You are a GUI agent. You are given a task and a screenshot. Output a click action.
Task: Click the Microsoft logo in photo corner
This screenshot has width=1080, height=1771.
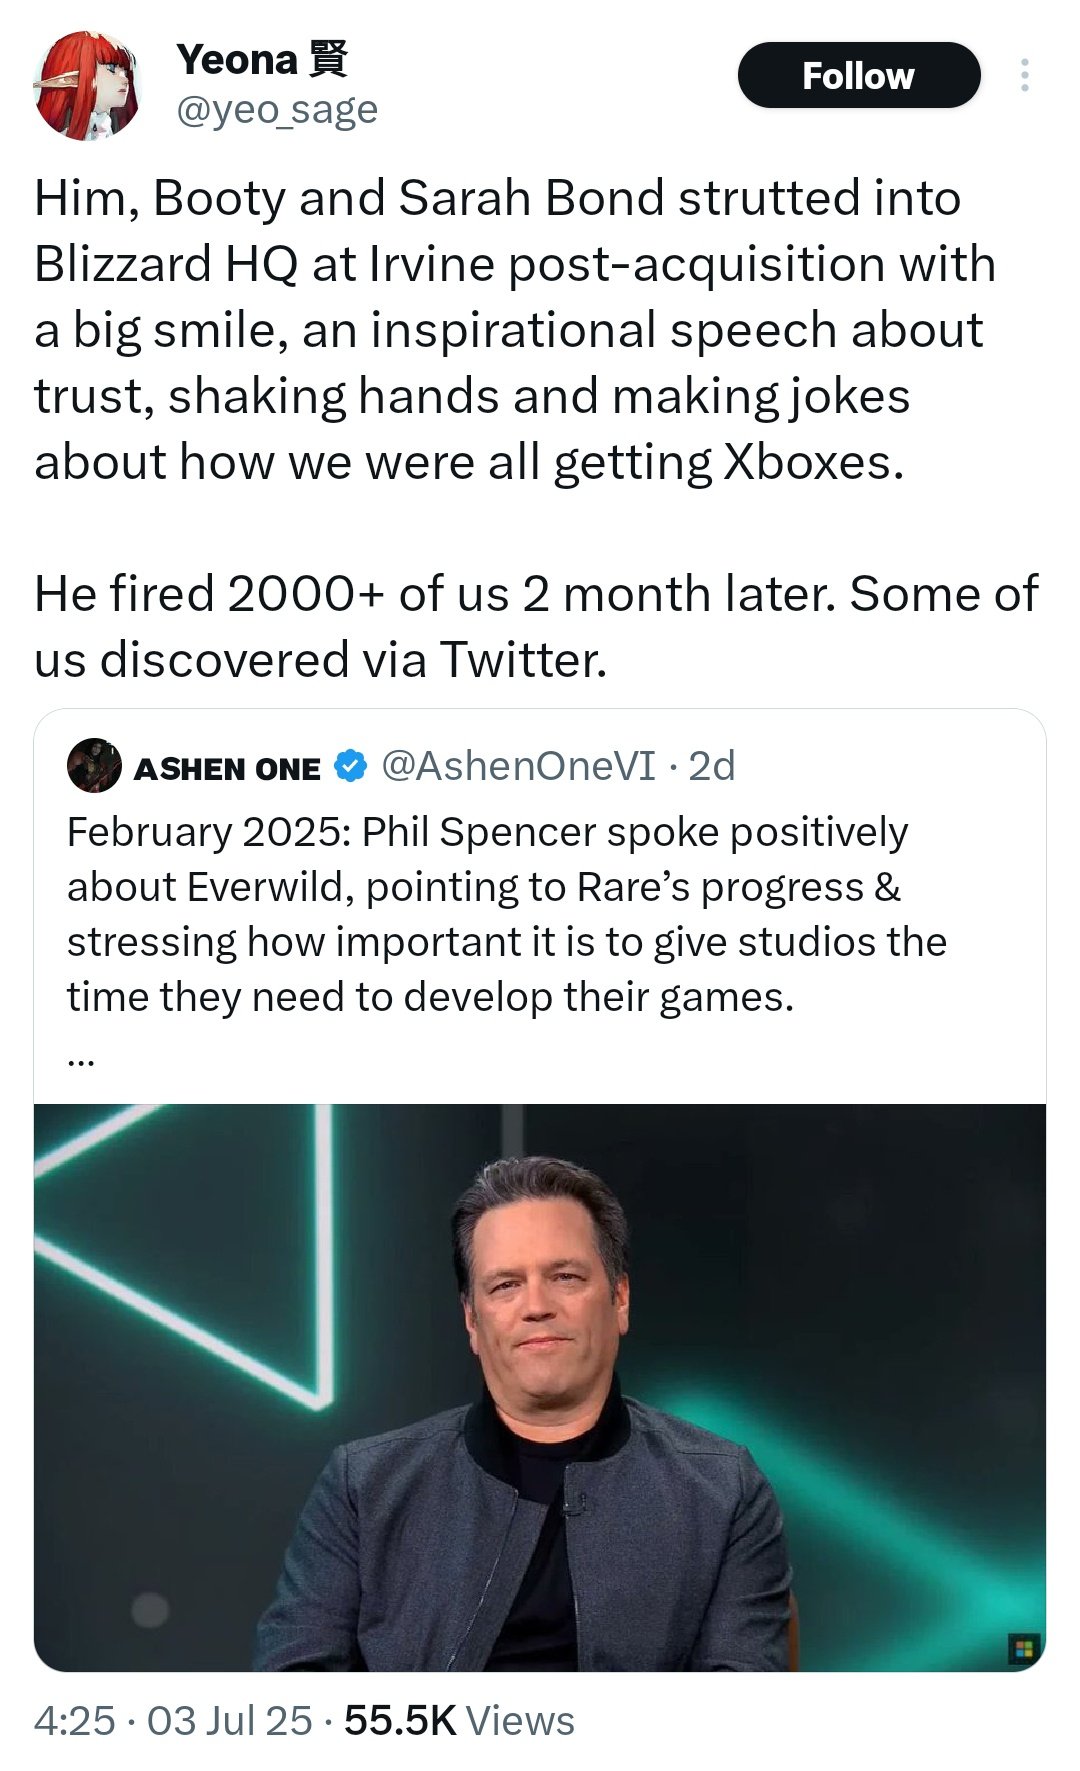(1022, 1649)
